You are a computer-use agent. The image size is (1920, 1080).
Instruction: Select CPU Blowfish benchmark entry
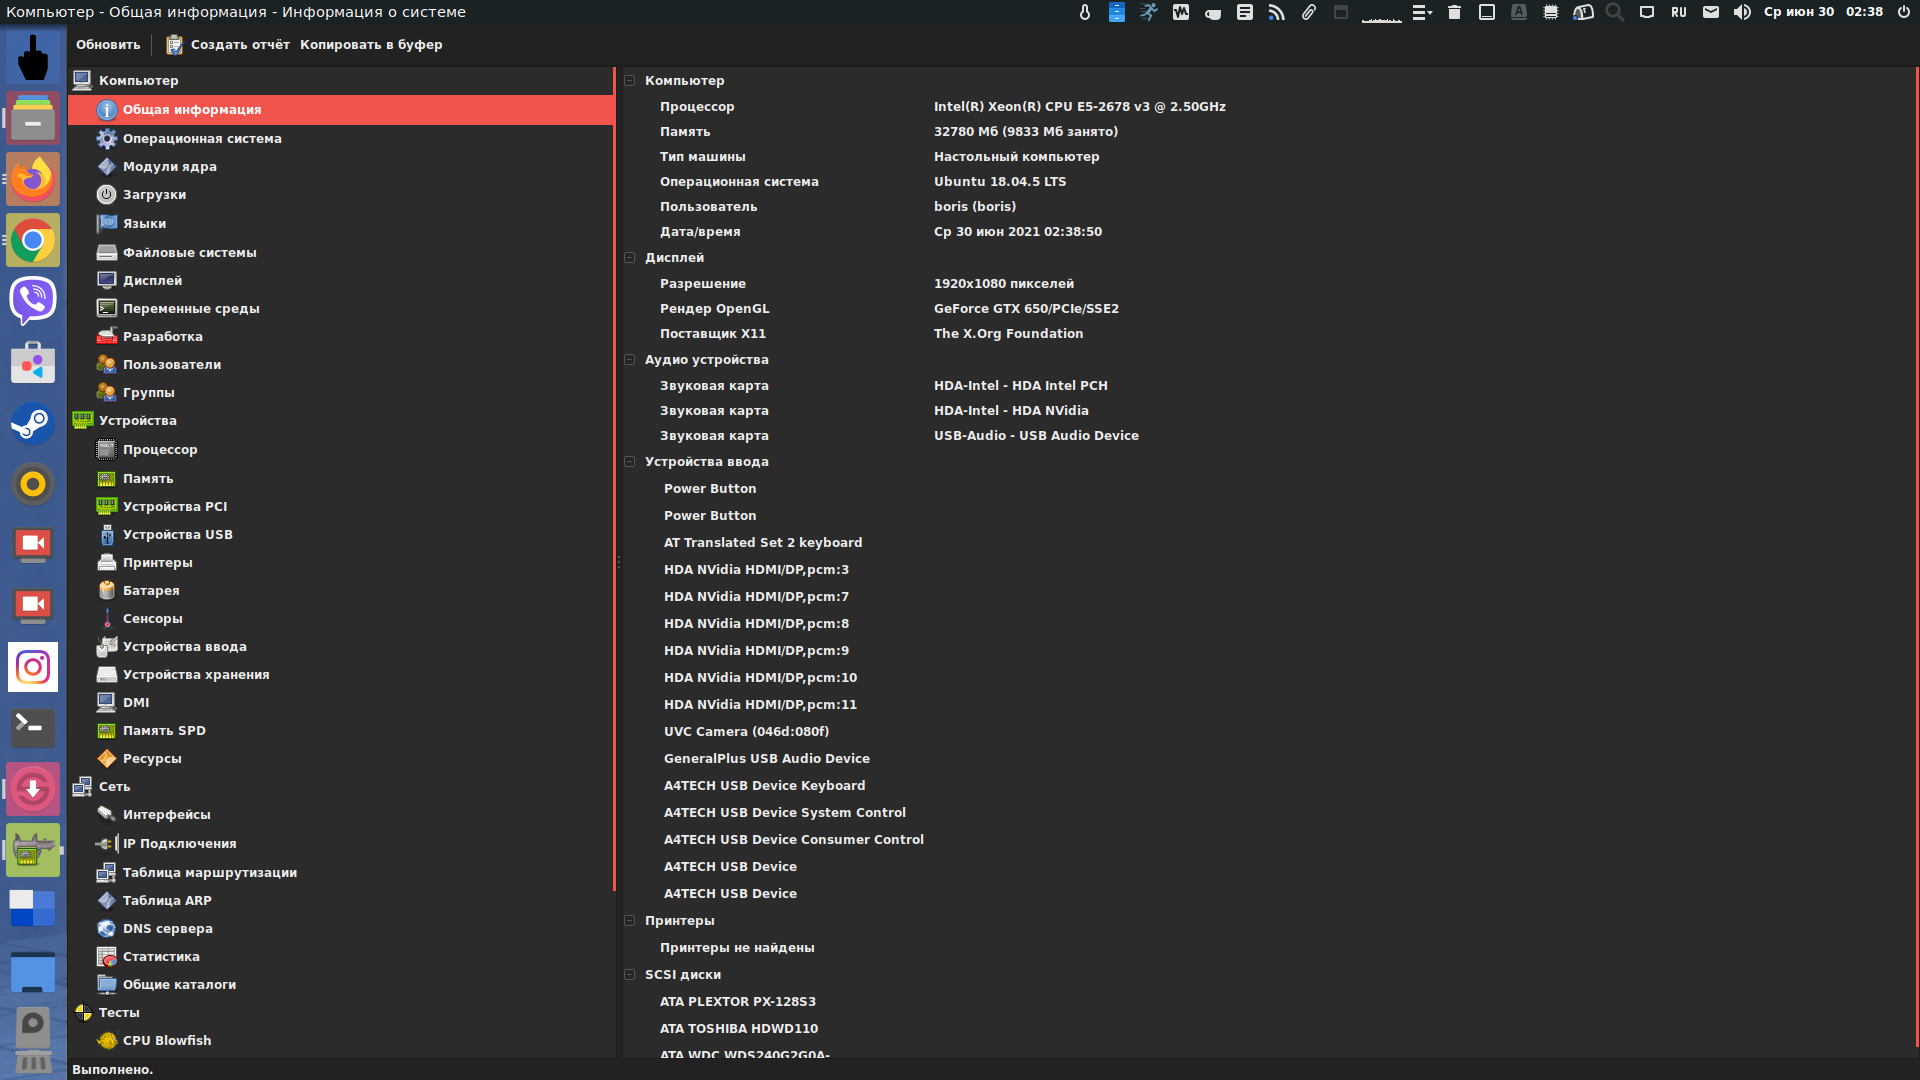pos(166,1041)
